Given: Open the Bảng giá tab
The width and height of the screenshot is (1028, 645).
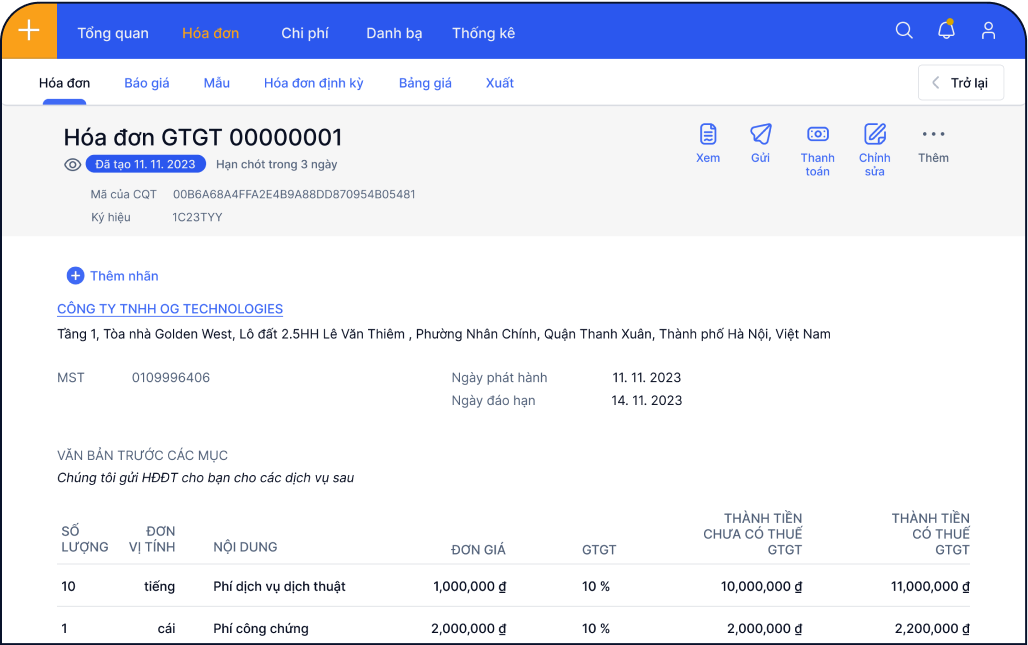Looking at the screenshot, I should tap(425, 83).
